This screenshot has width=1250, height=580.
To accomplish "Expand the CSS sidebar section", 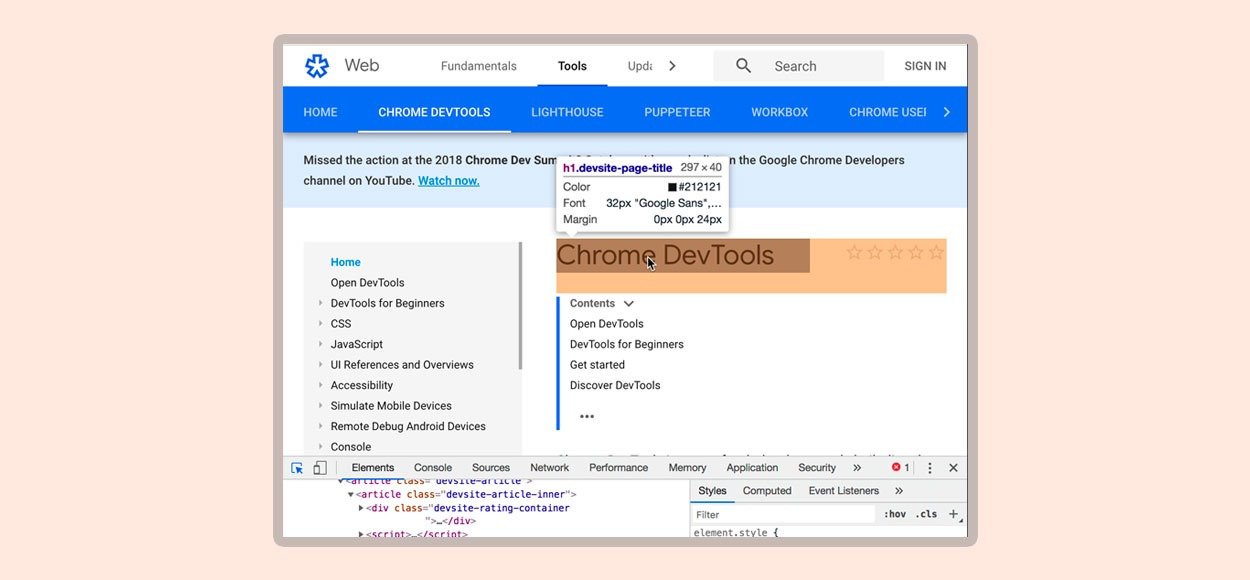I will click(320, 324).
